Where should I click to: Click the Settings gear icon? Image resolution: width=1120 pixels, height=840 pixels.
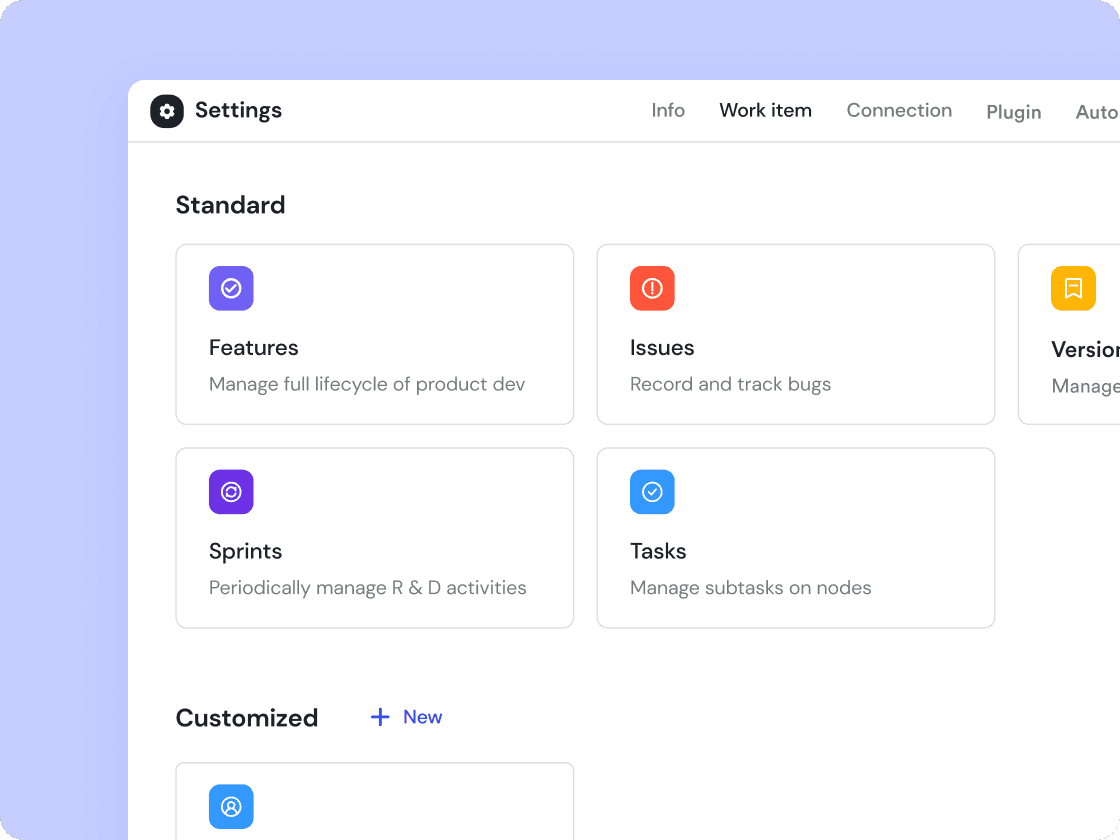tap(166, 111)
